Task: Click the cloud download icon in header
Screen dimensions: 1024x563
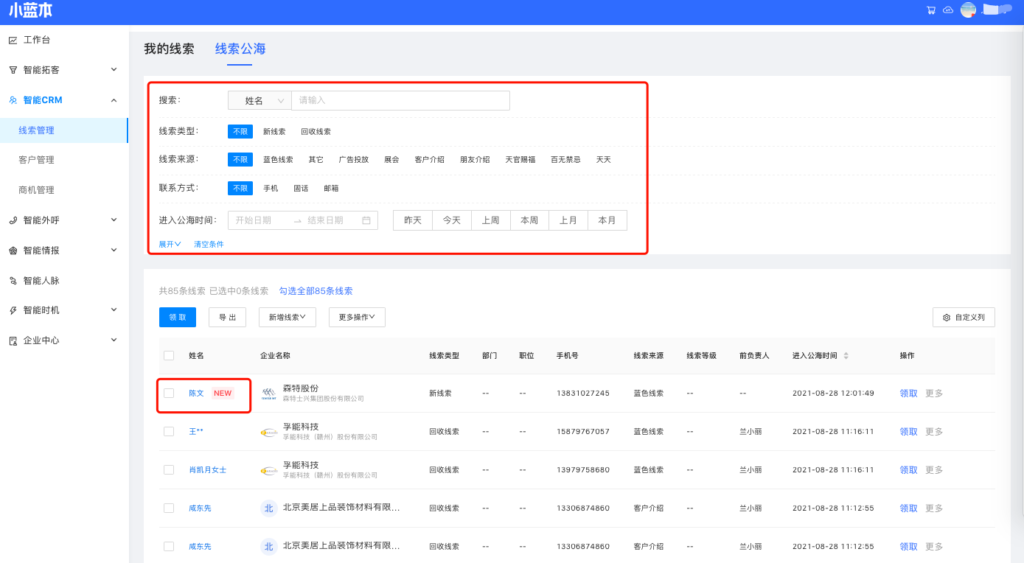Action: click(x=948, y=11)
